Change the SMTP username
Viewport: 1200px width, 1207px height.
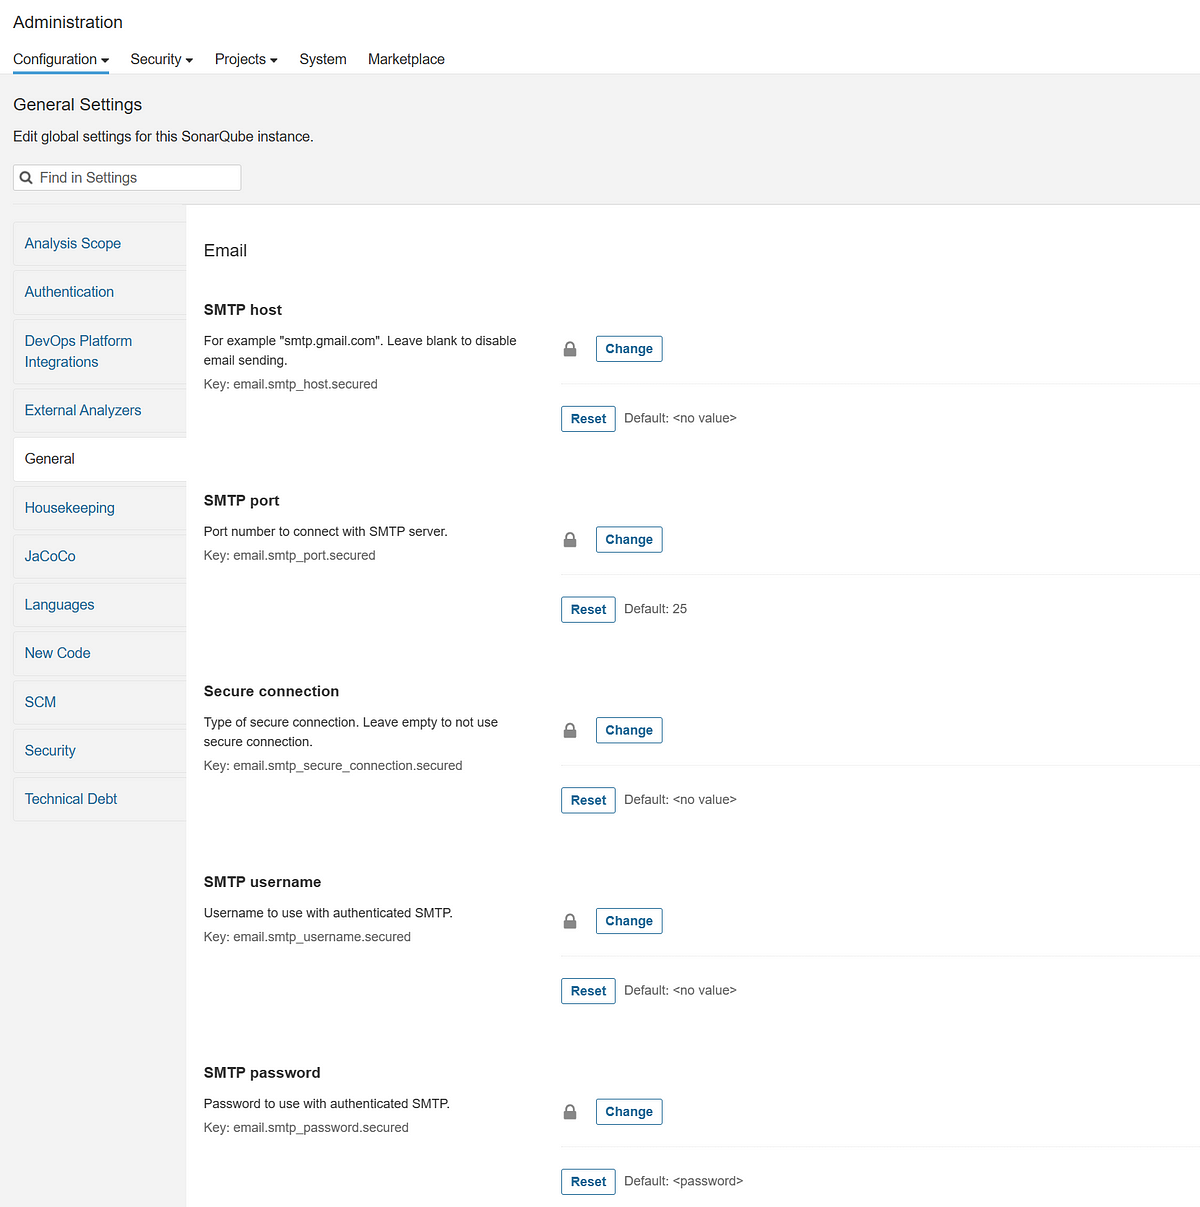pyautogui.click(x=628, y=920)
